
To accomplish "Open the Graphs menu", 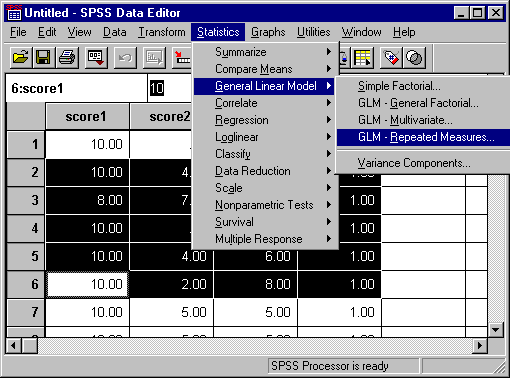I will pos(268,32).
